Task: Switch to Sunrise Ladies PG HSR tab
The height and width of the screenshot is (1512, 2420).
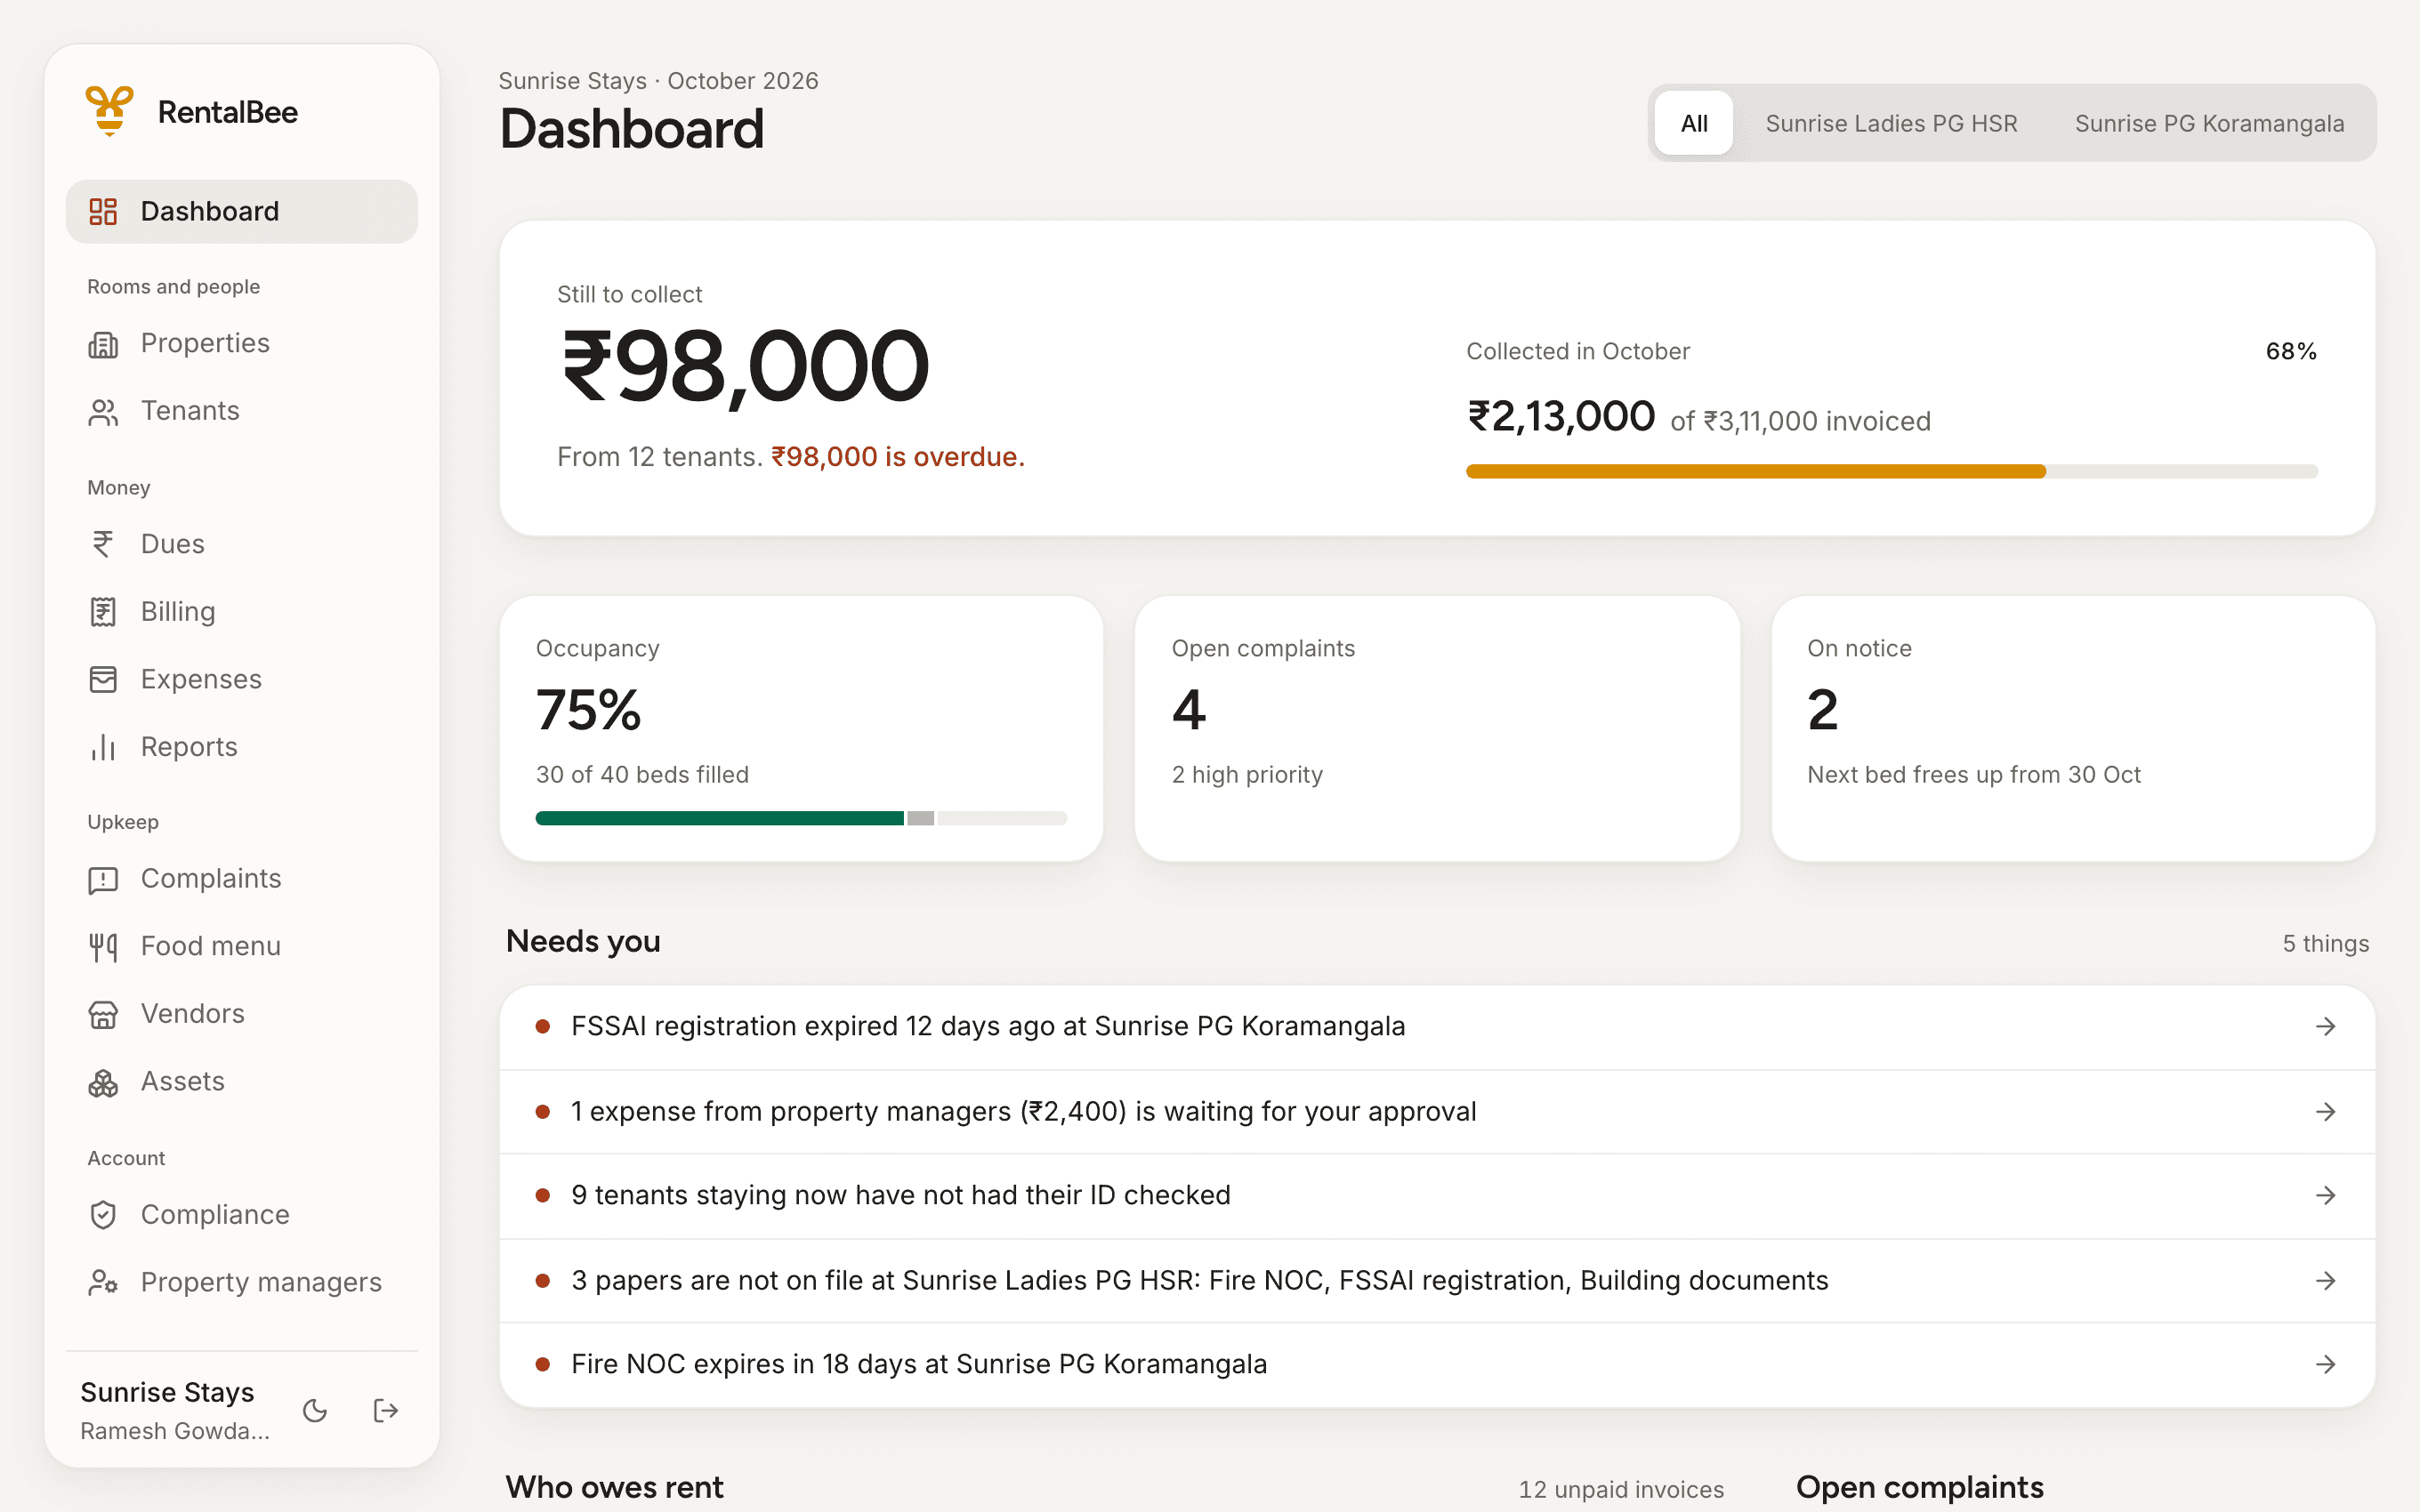Action: [x=1891, y=123]
